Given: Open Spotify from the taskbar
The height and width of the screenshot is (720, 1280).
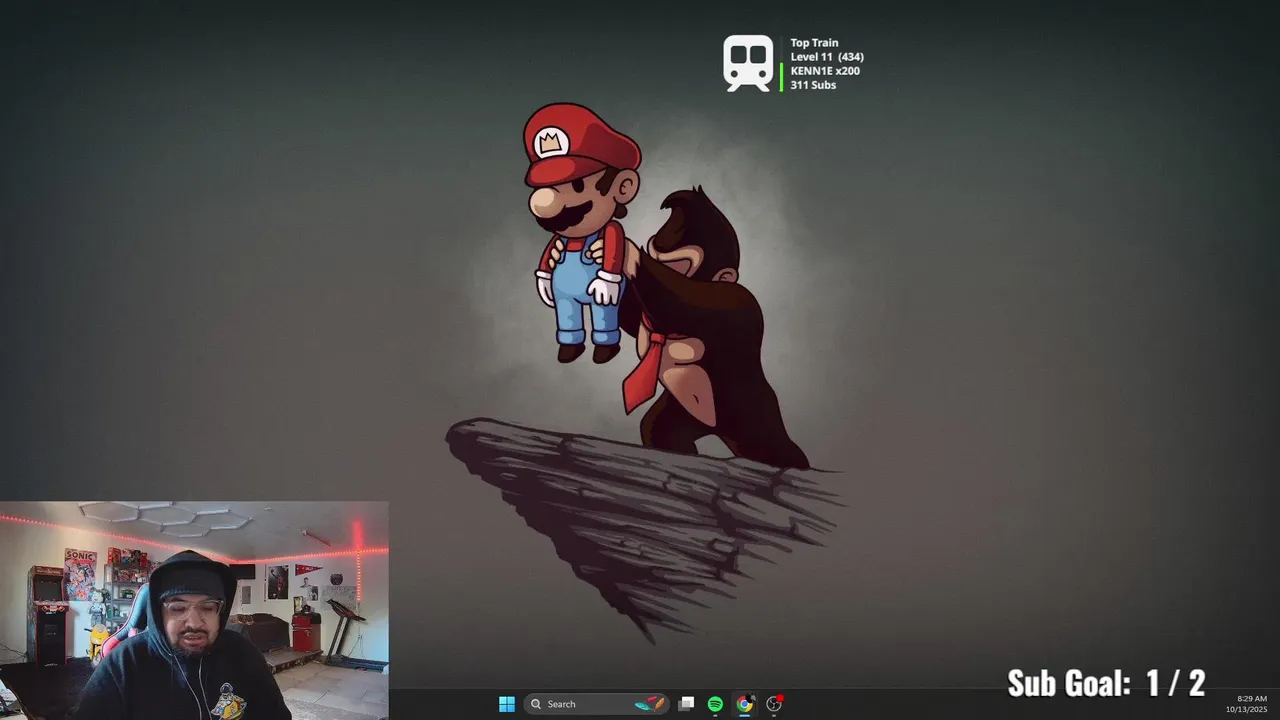Looking at the screenshot, I should click(x=715, y=704).
